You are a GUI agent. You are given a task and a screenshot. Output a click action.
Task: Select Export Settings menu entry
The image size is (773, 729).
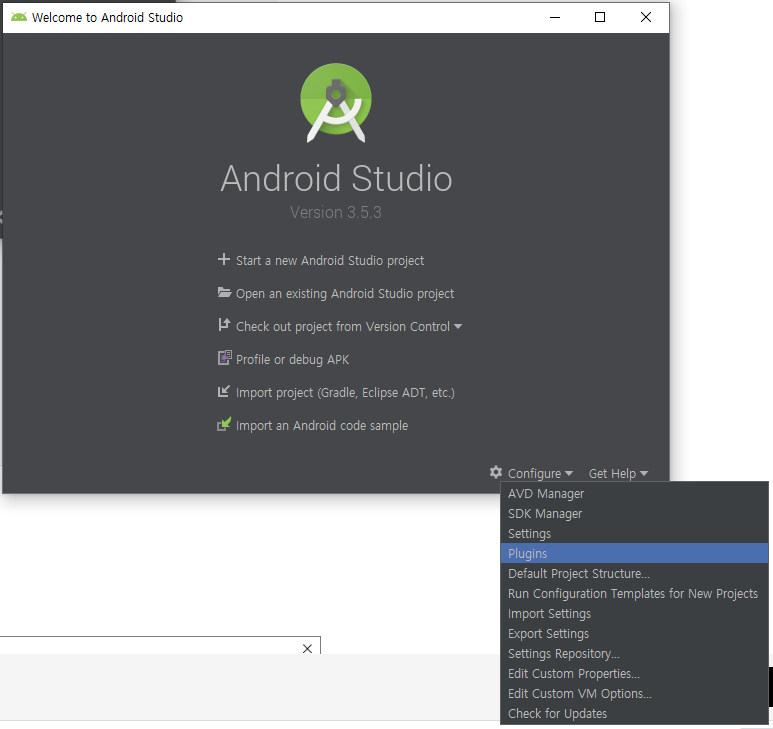tap(634, 633)
